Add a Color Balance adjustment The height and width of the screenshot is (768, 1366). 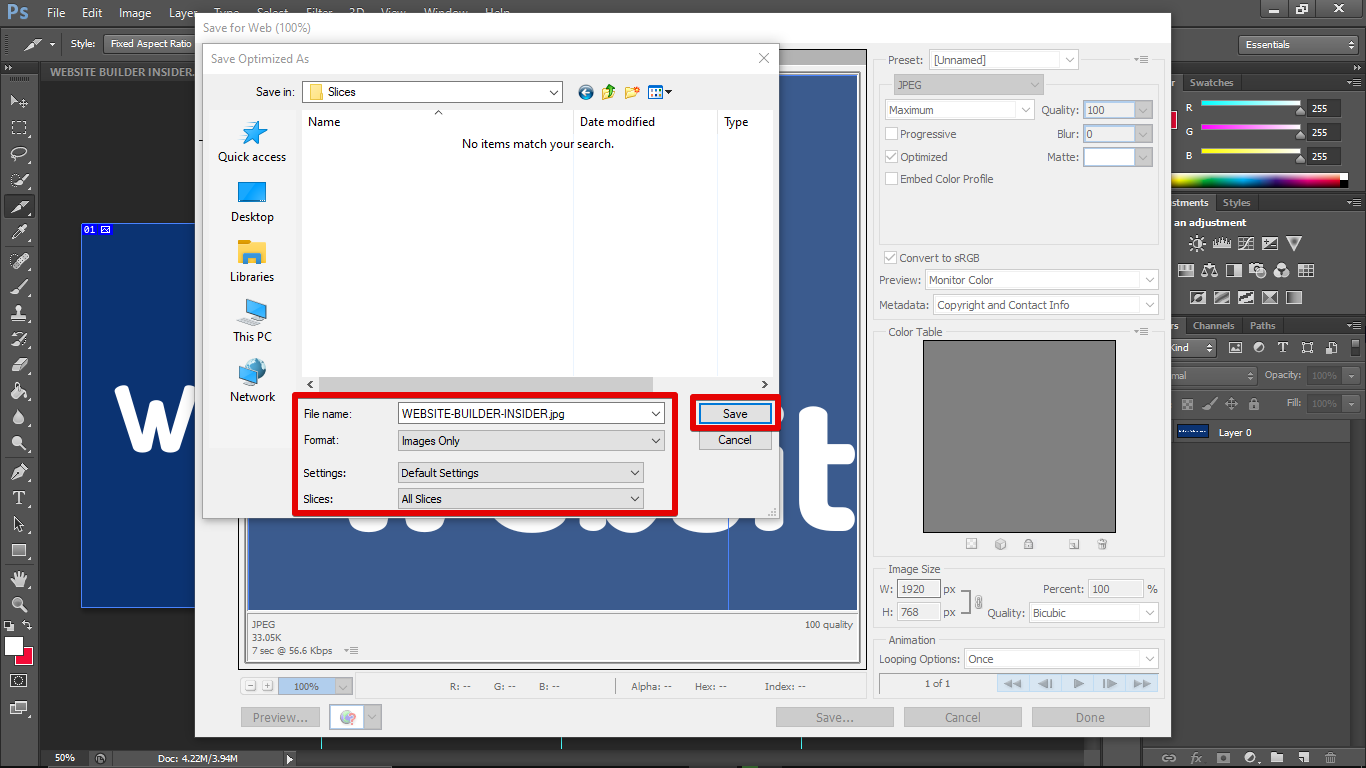pyautogui.click(x=1209, y=270)
